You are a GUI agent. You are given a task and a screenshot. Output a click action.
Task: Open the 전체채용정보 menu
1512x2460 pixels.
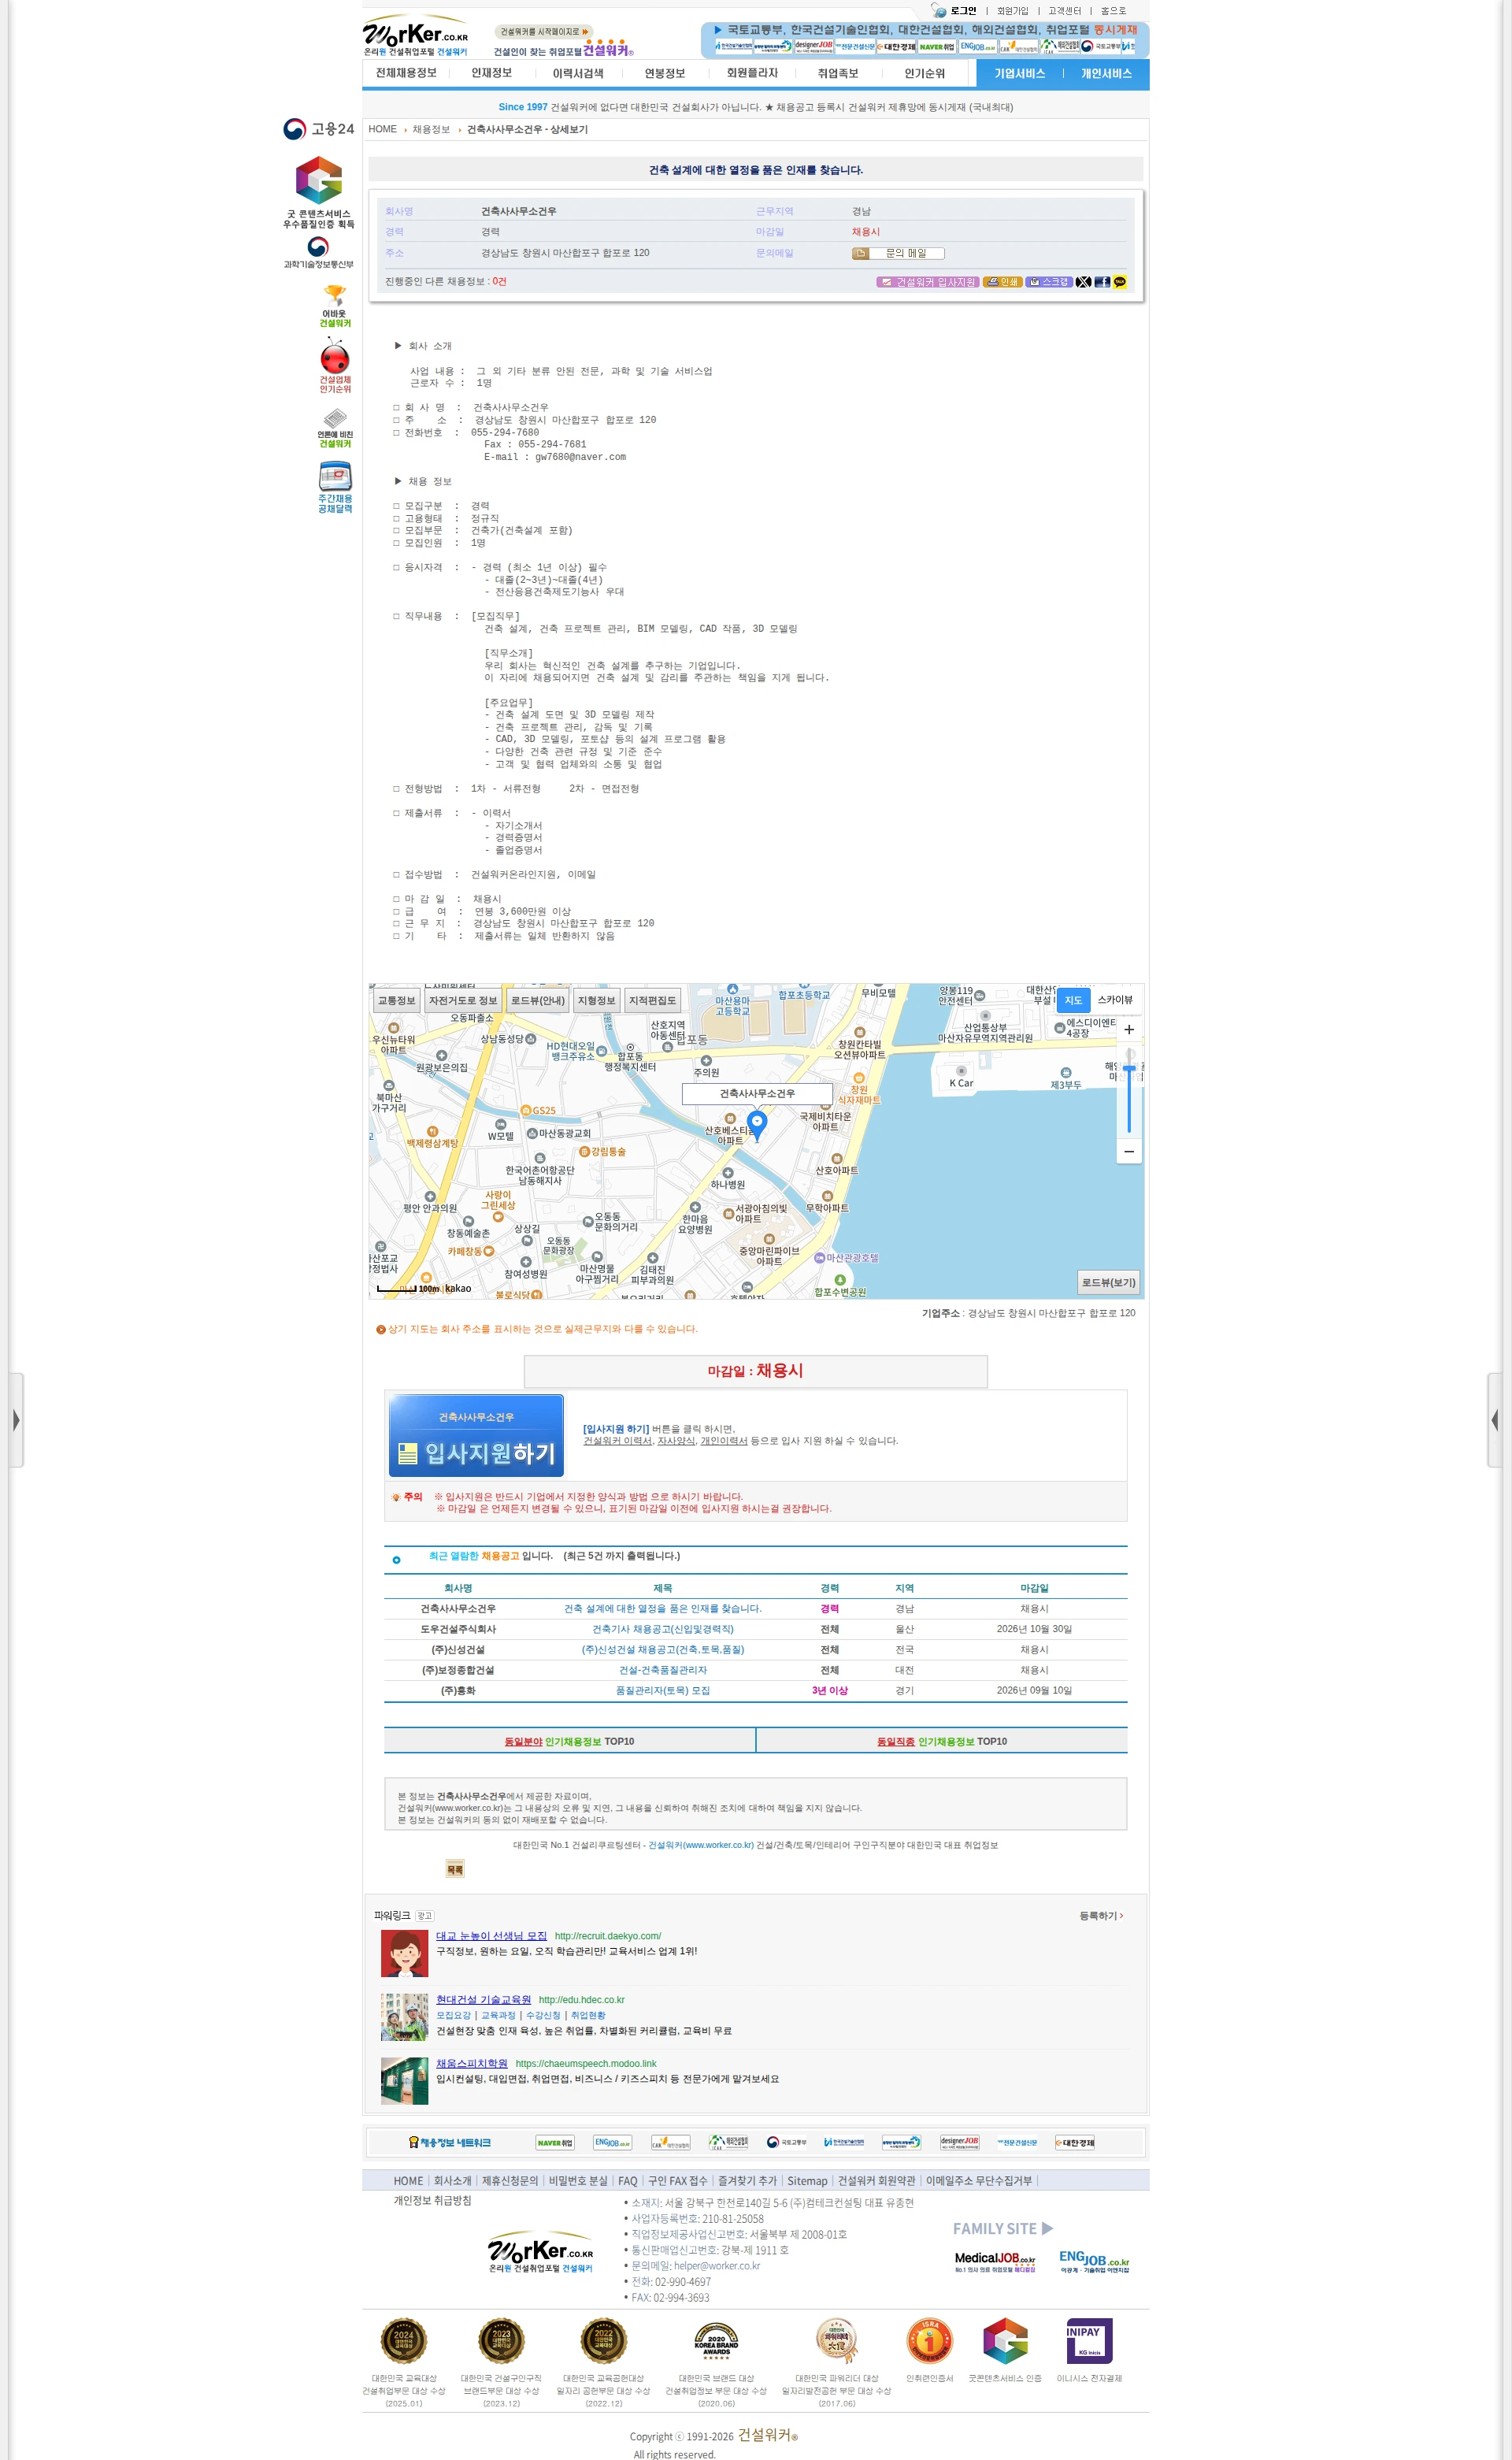406,73
